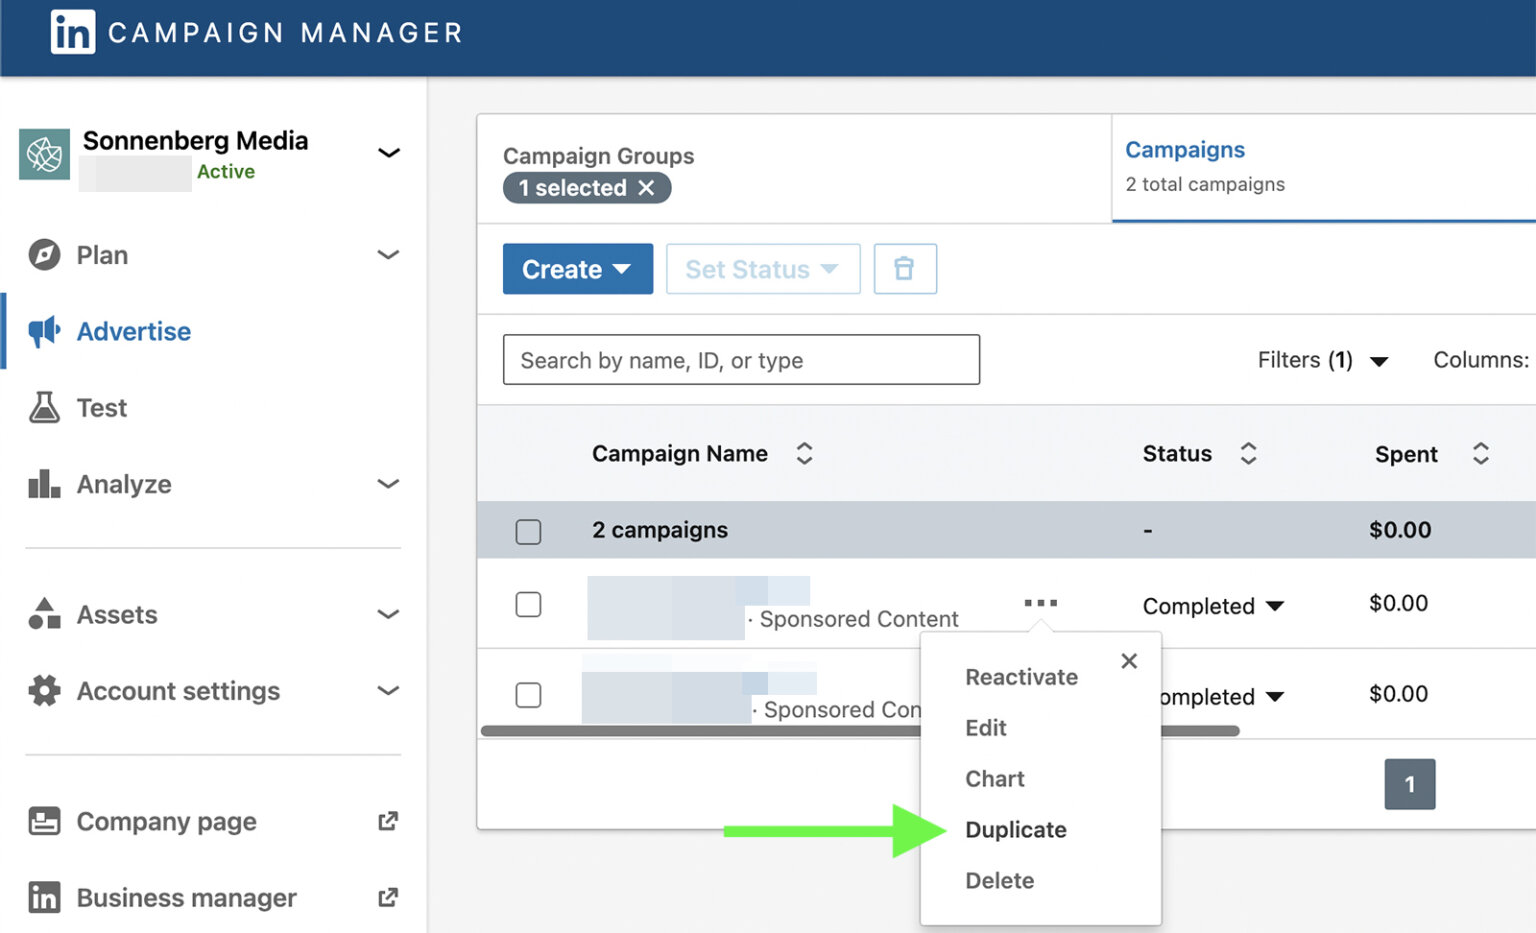
Task: Tick the first Sponsored Content campaign checkbox
Action: click(x=528, y=604)
